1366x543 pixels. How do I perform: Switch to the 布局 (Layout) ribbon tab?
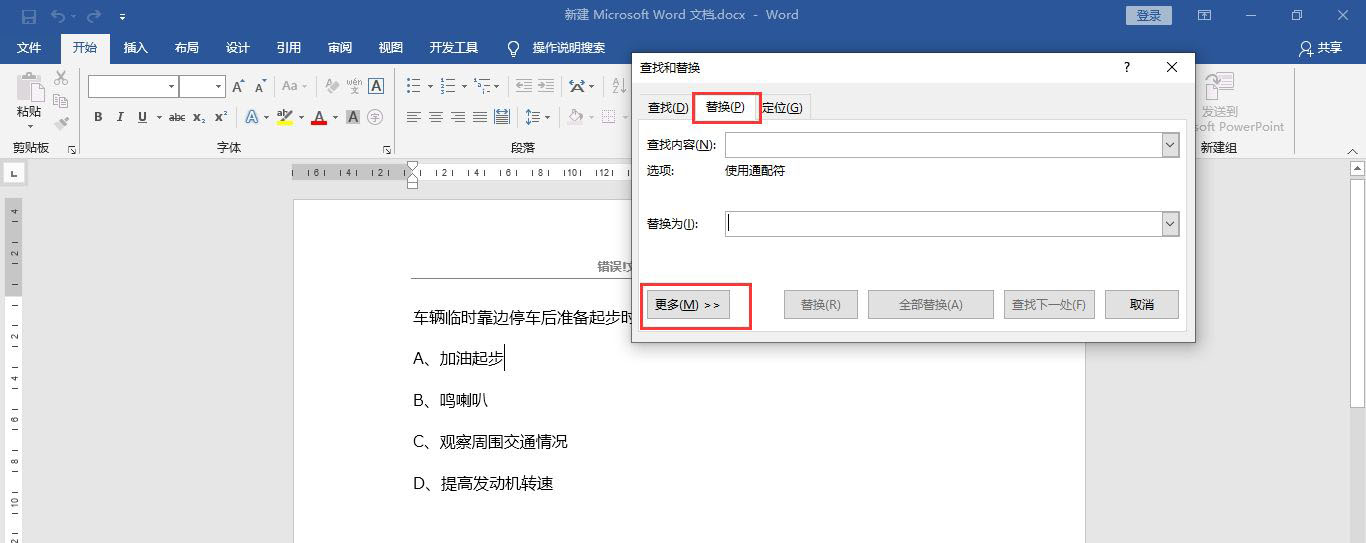coord(186,48)
